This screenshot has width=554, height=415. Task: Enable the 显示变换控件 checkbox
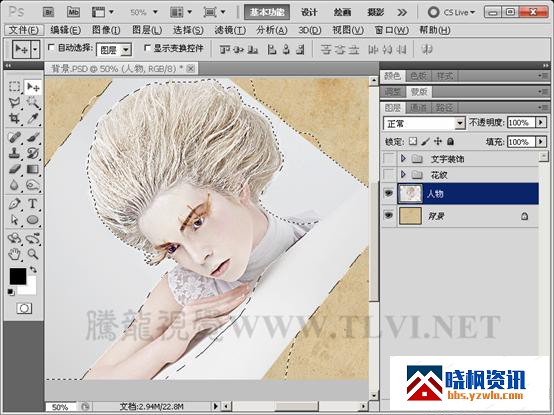click(147, 47)
